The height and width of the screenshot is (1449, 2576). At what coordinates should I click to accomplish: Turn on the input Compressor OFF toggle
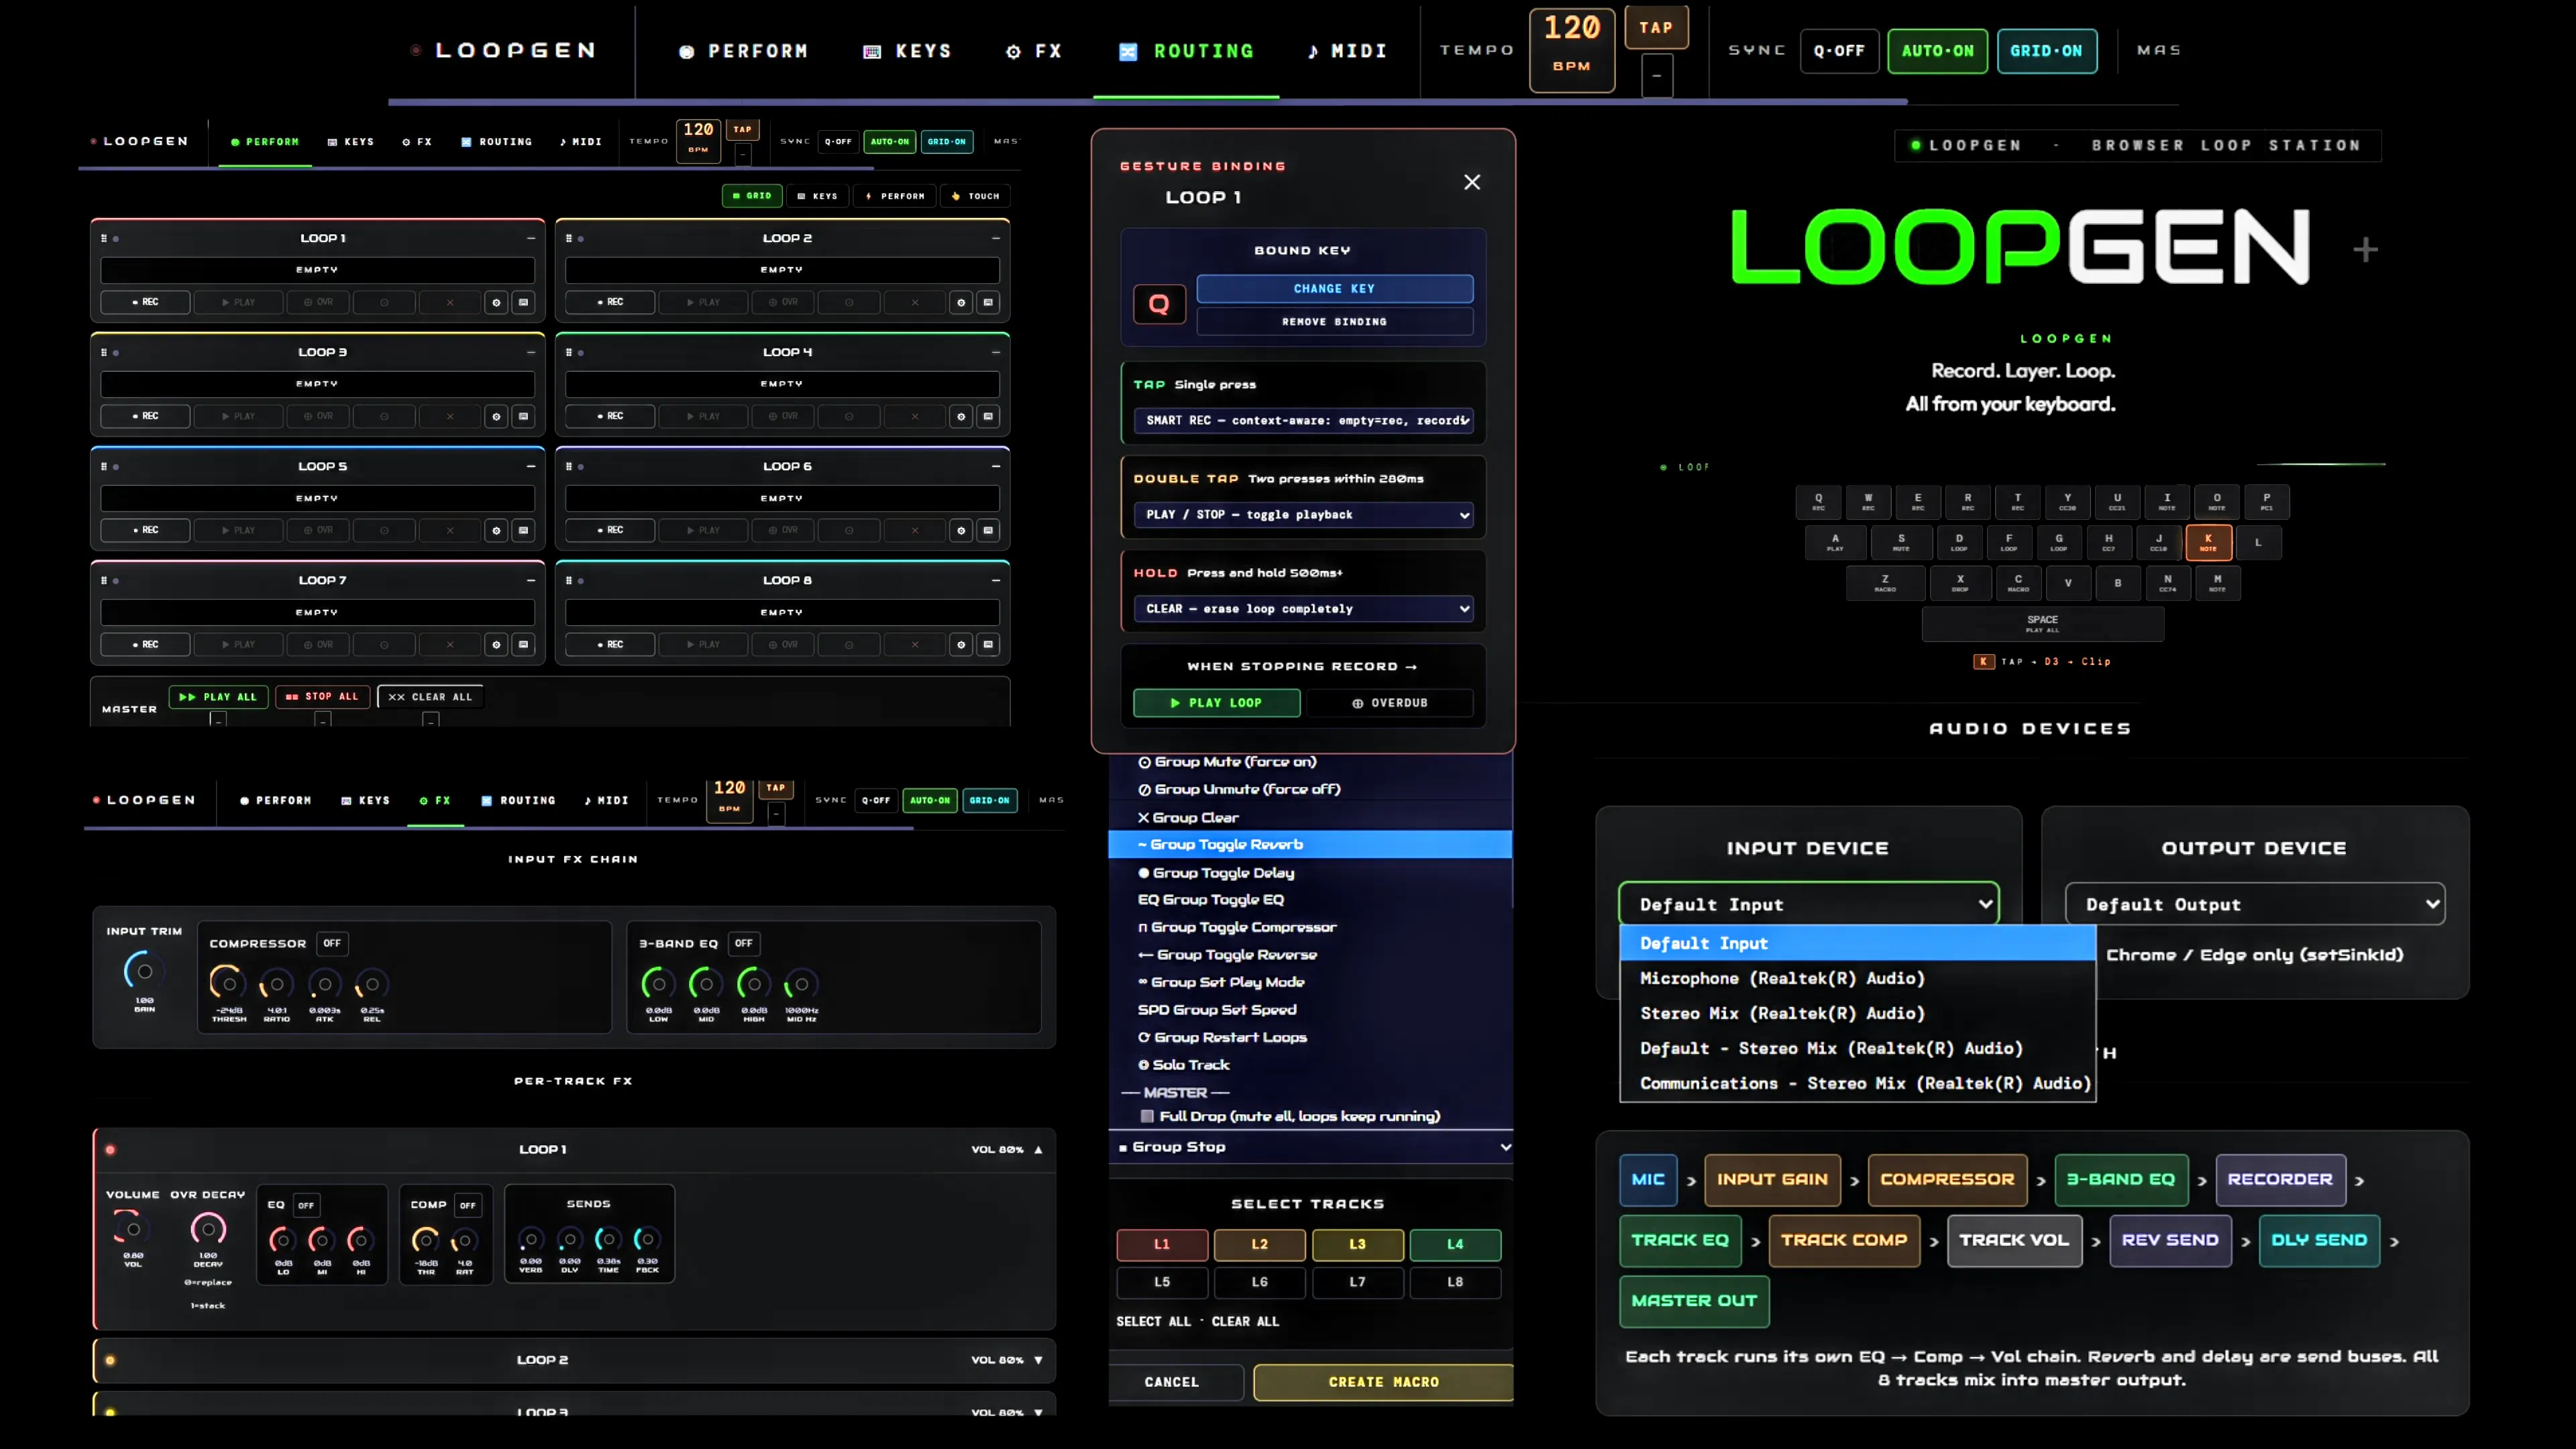coord(332,943)
